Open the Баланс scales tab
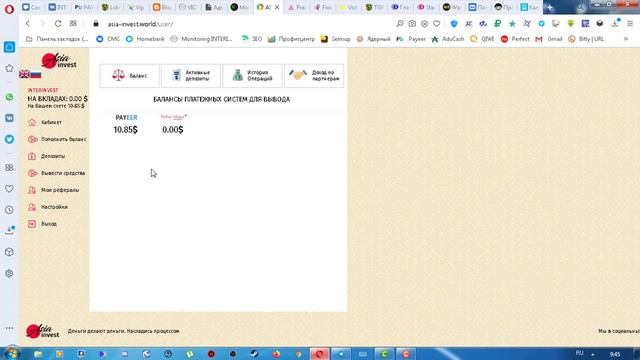The width and height of the screenshot is (640, 360). click(129, 76)
